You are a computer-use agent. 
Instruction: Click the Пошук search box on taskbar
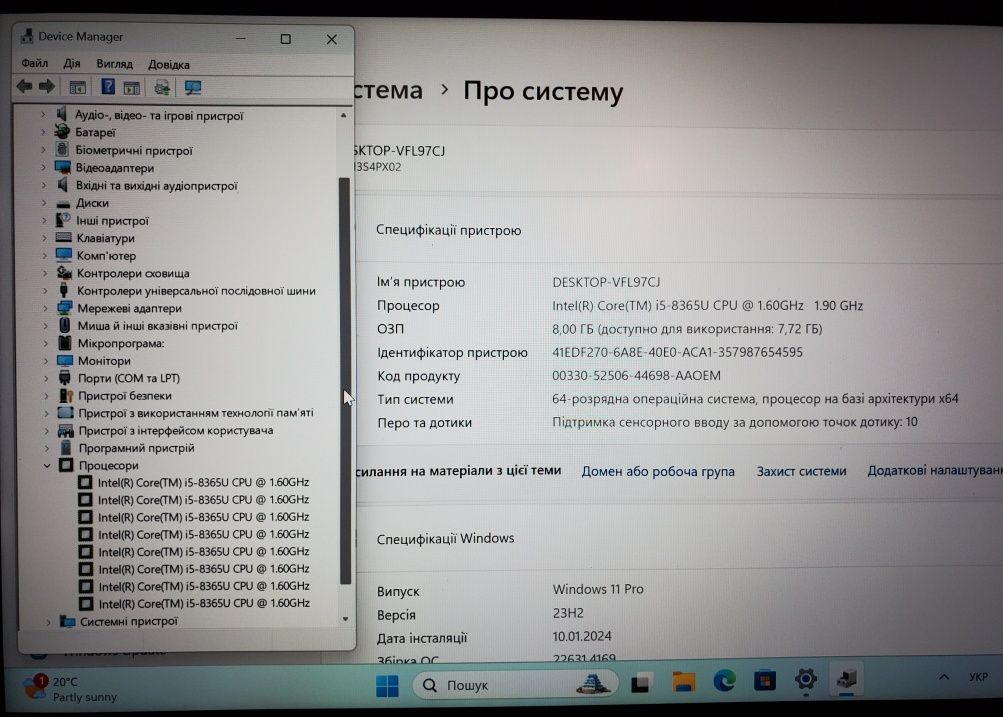(x=516, y=685)
